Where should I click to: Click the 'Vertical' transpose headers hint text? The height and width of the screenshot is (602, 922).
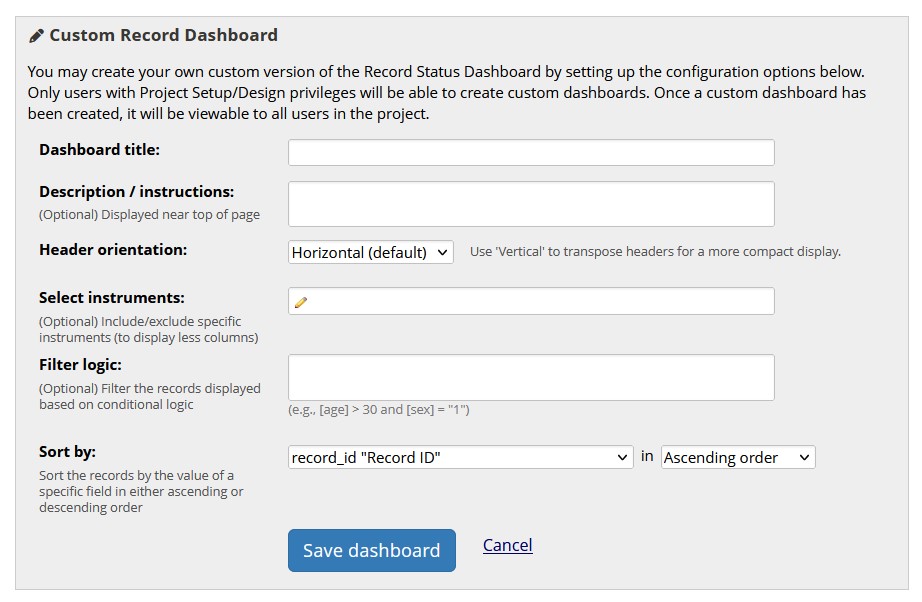pyautogui.click(x=655, y=252)
